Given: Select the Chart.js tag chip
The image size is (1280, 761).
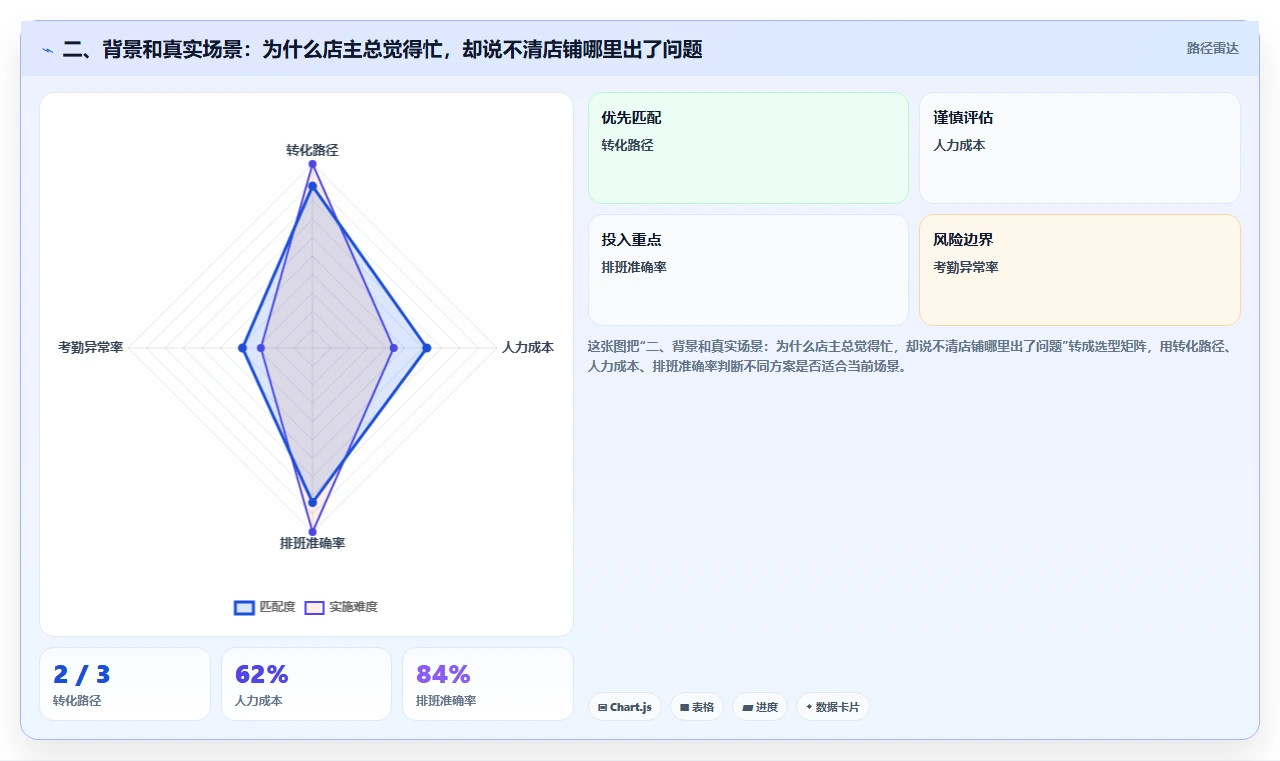Looking at the screenshot, I should (625, 707).
